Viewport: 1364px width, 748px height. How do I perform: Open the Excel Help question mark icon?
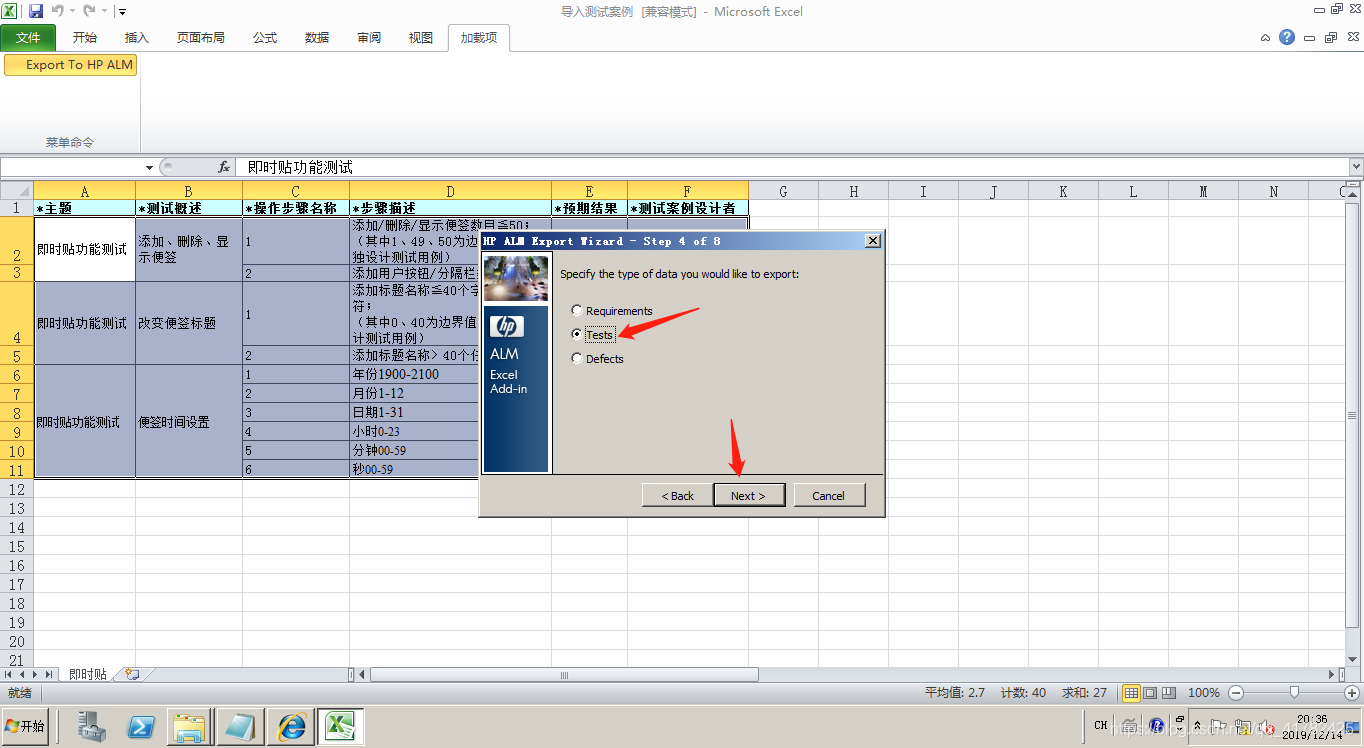pos(1287,37)
